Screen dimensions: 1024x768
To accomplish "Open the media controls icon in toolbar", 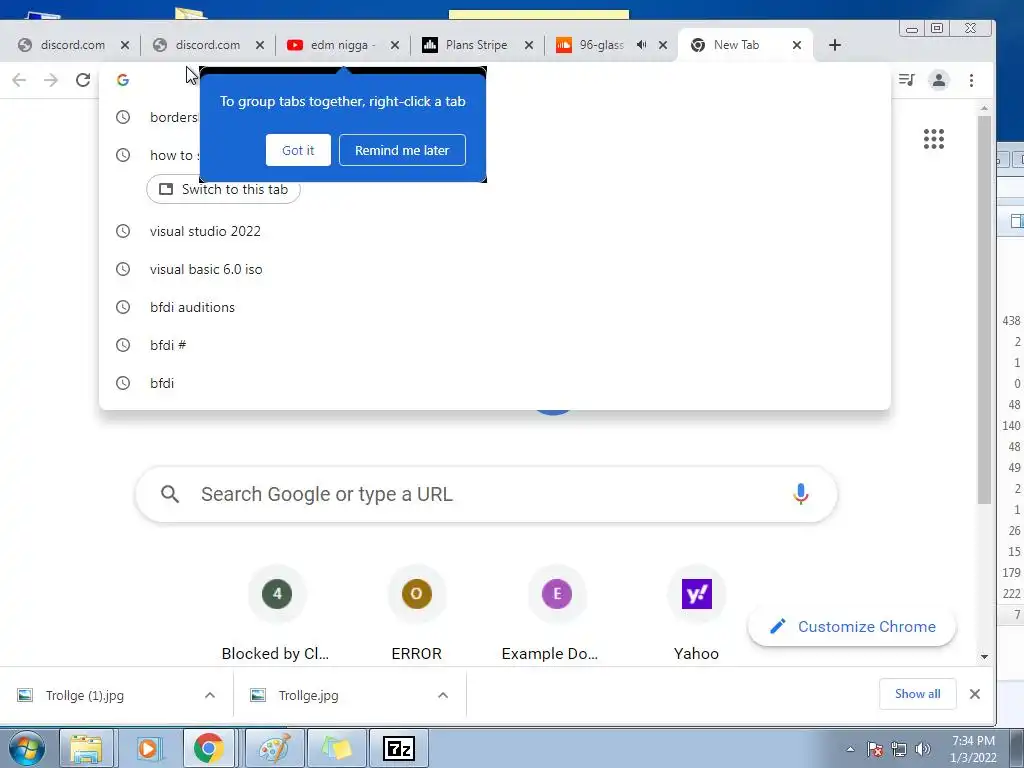I will (906, 80).
